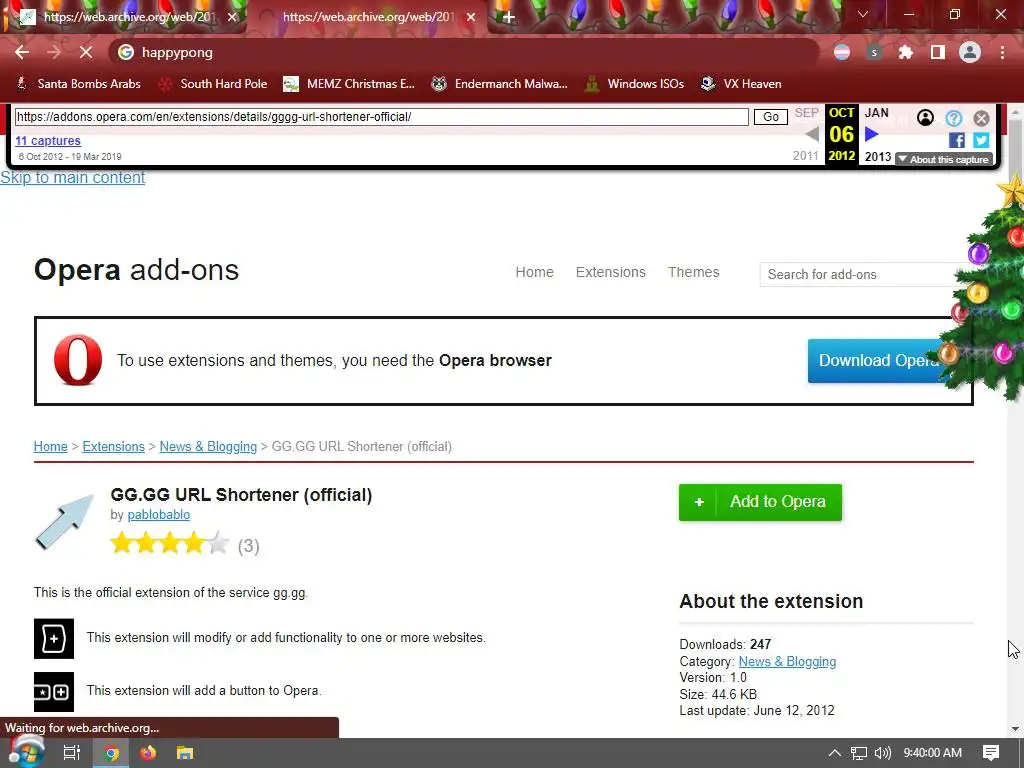Go to previous capture gray arrow
The width and height of the screenshot is (1024, 768).
[x=812, y=135]
